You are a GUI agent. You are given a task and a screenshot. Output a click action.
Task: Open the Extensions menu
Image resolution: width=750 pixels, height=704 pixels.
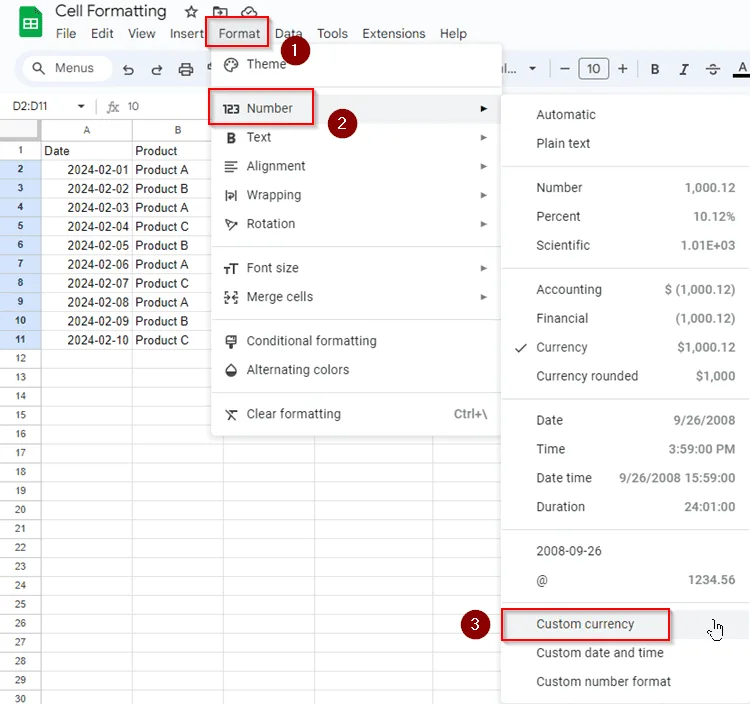[x=394, y=33]
